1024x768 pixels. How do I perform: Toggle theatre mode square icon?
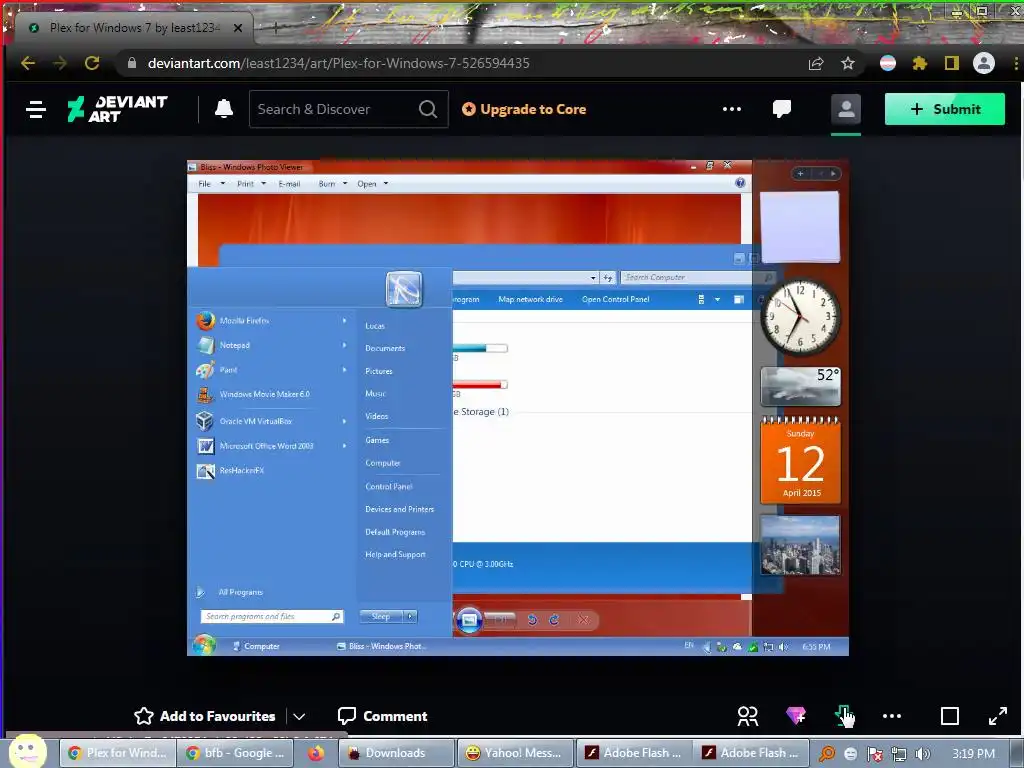tap(950, 716)
